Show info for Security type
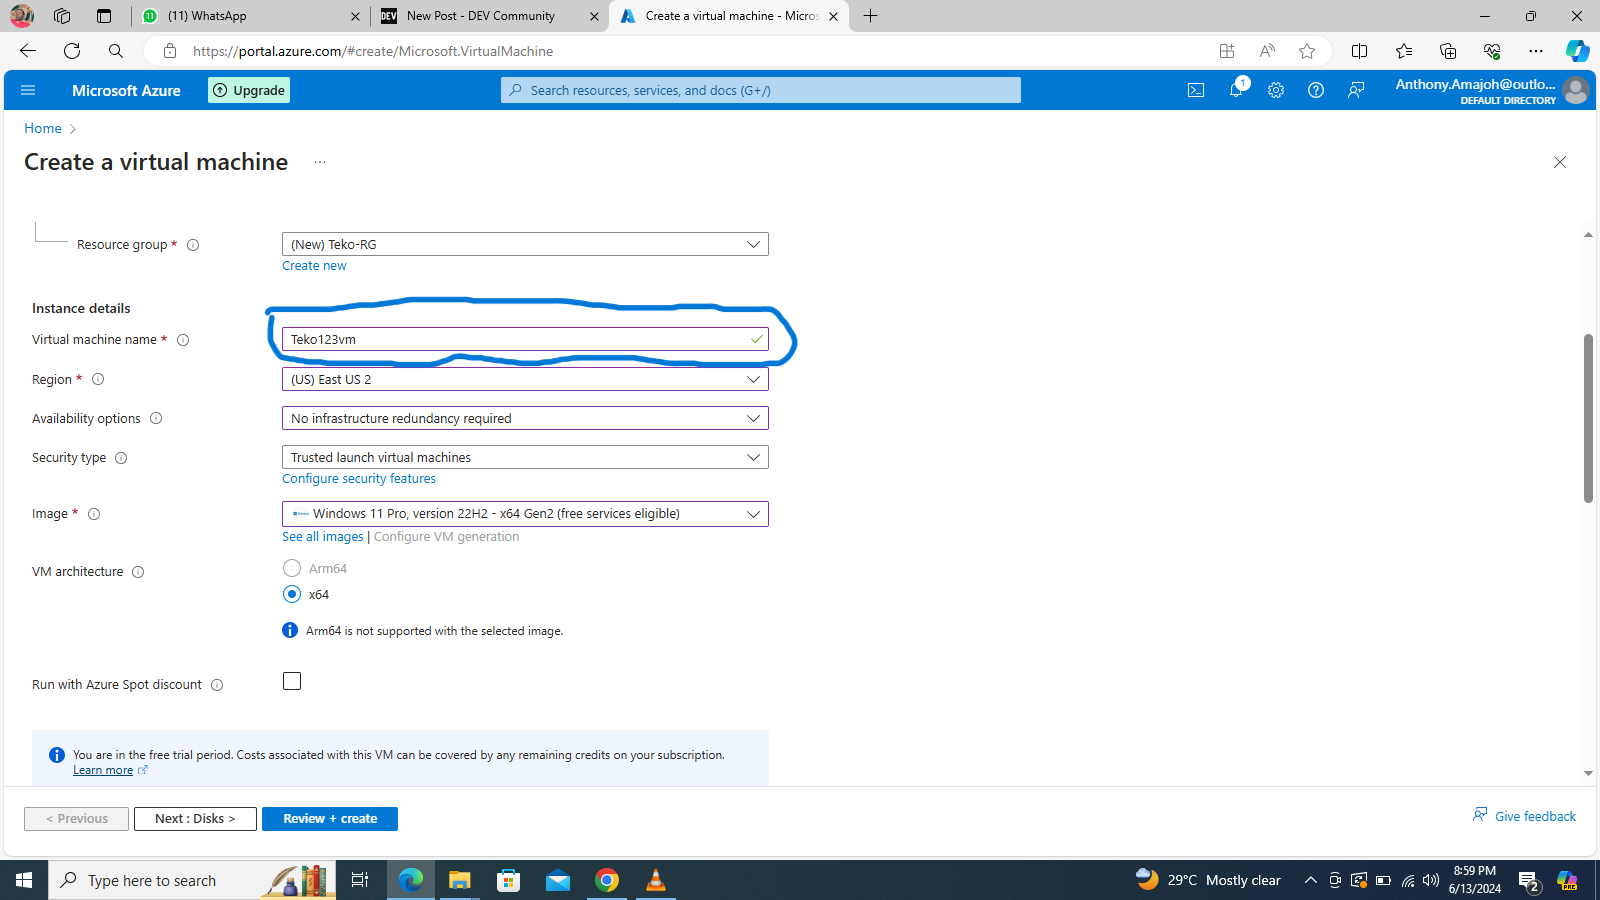1600x900 pixels. 121,458
